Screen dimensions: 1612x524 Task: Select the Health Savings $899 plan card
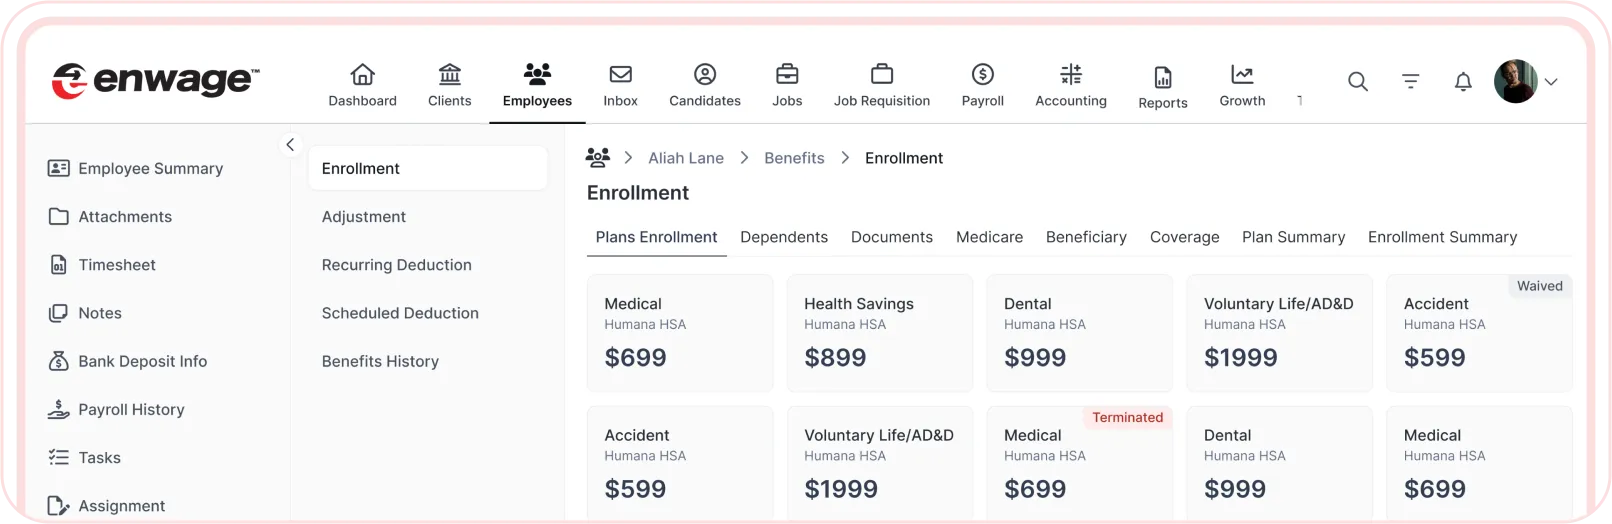pyautogui.click(x=879, y=333)
